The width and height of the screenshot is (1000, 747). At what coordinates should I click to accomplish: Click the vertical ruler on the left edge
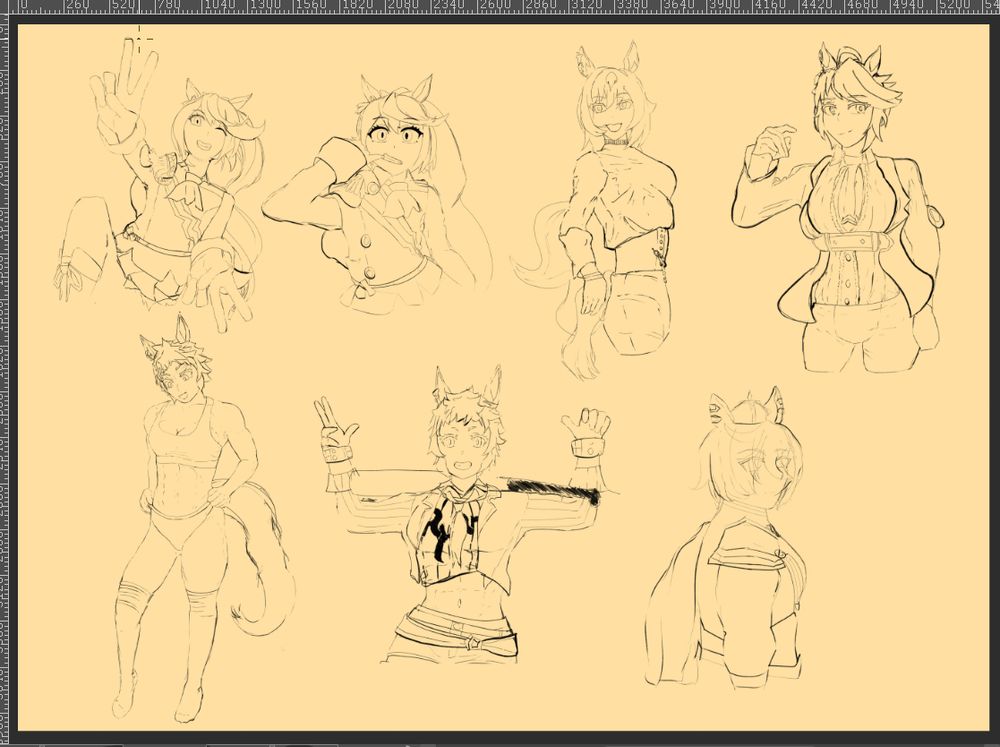pyautogui.click(x=4, y=380)
